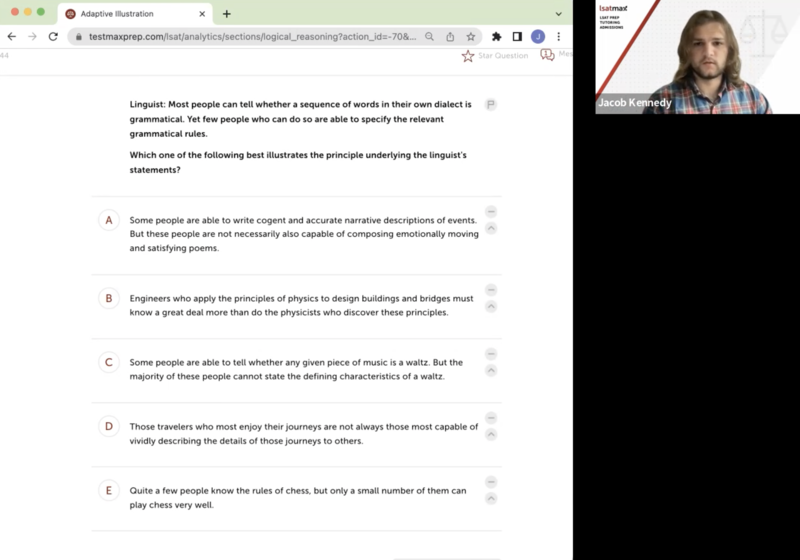
Task: Open the Chrome three-dot menu
Action: [559, 36]
